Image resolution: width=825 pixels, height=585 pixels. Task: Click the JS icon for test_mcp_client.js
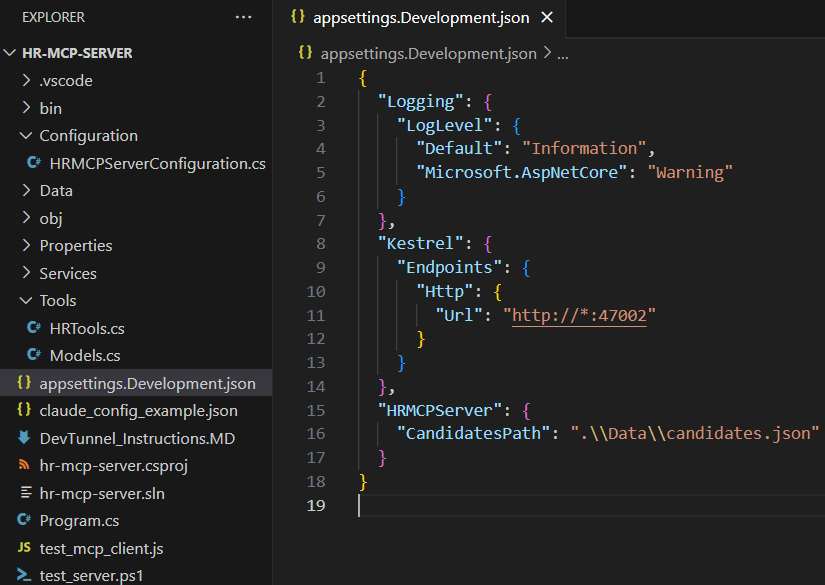pos(24,548)
